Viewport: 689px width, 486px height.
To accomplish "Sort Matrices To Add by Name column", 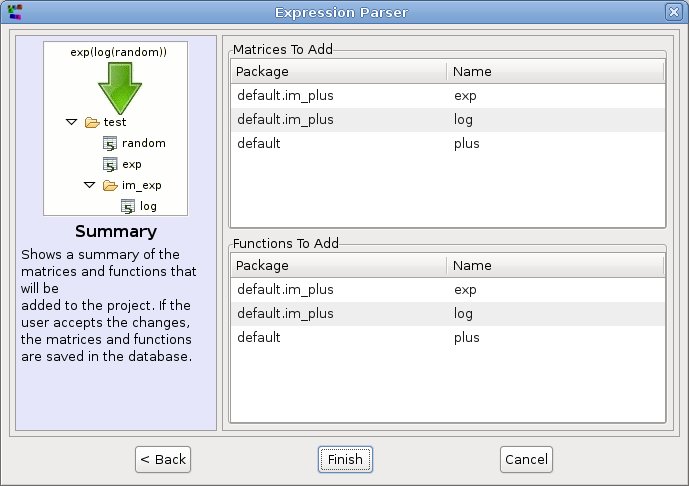I will (555, 72).
